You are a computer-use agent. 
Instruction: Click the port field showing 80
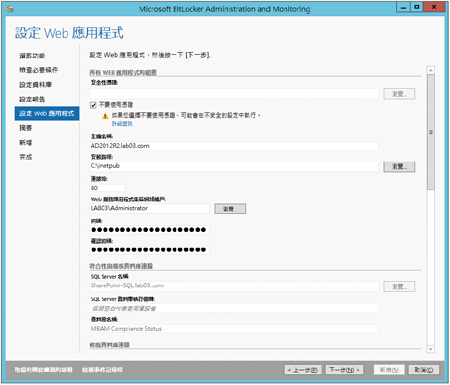coord(108,188)
